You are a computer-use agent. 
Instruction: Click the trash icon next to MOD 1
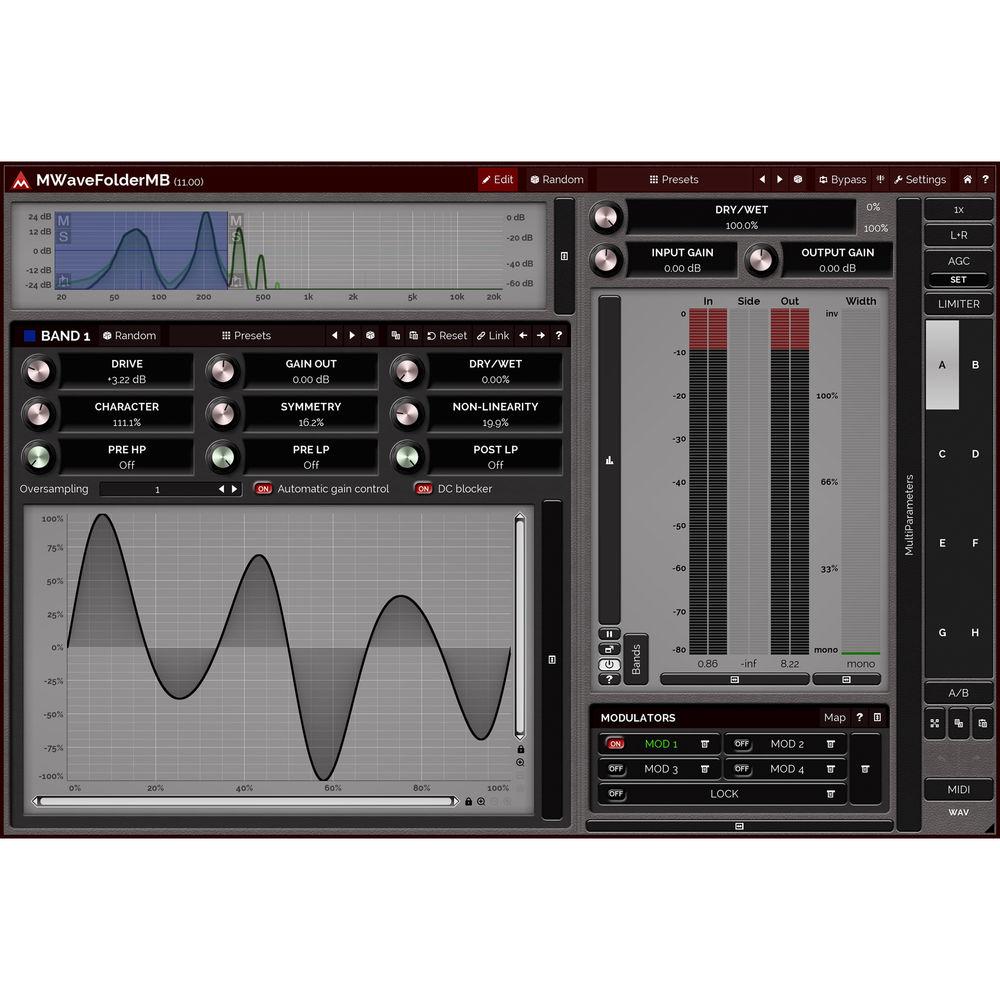705,744
